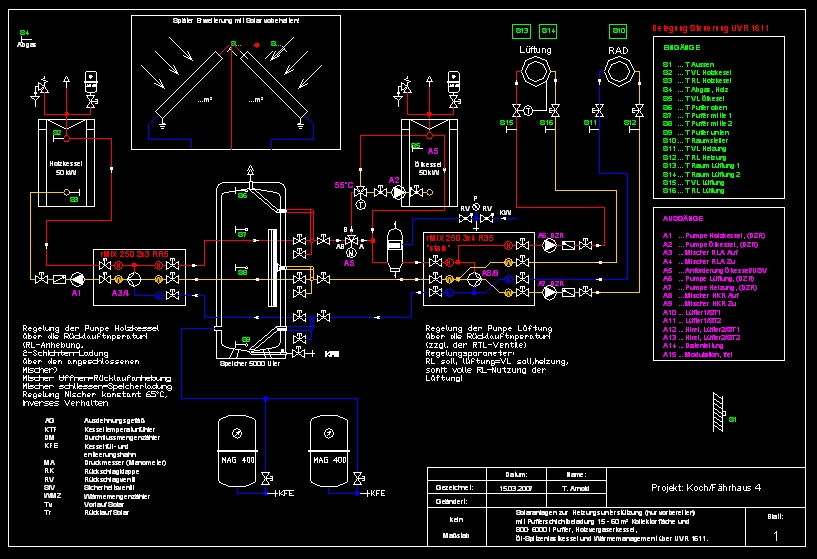Click the A1 Holzkessel pump symbol

click(77, 279)
